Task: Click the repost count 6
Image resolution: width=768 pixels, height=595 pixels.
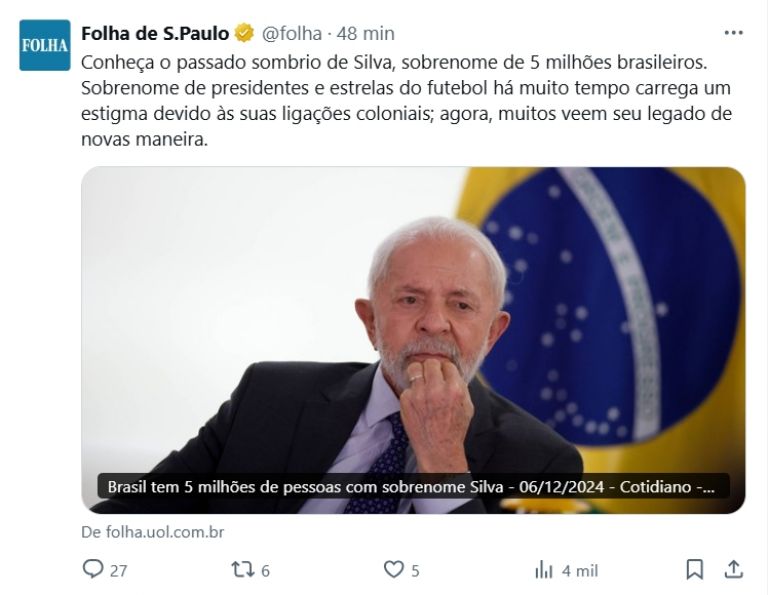Action: pyautogui.click(x=265, y=571)
